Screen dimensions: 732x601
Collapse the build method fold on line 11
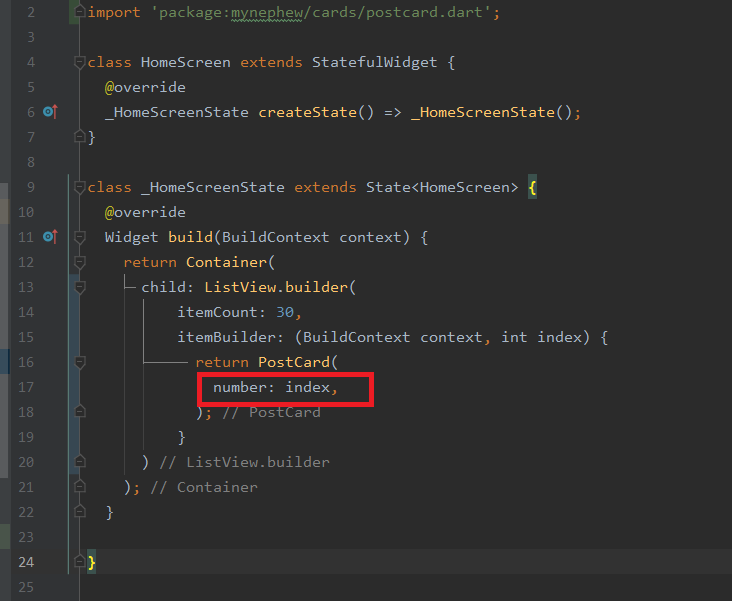click(80, 237)
